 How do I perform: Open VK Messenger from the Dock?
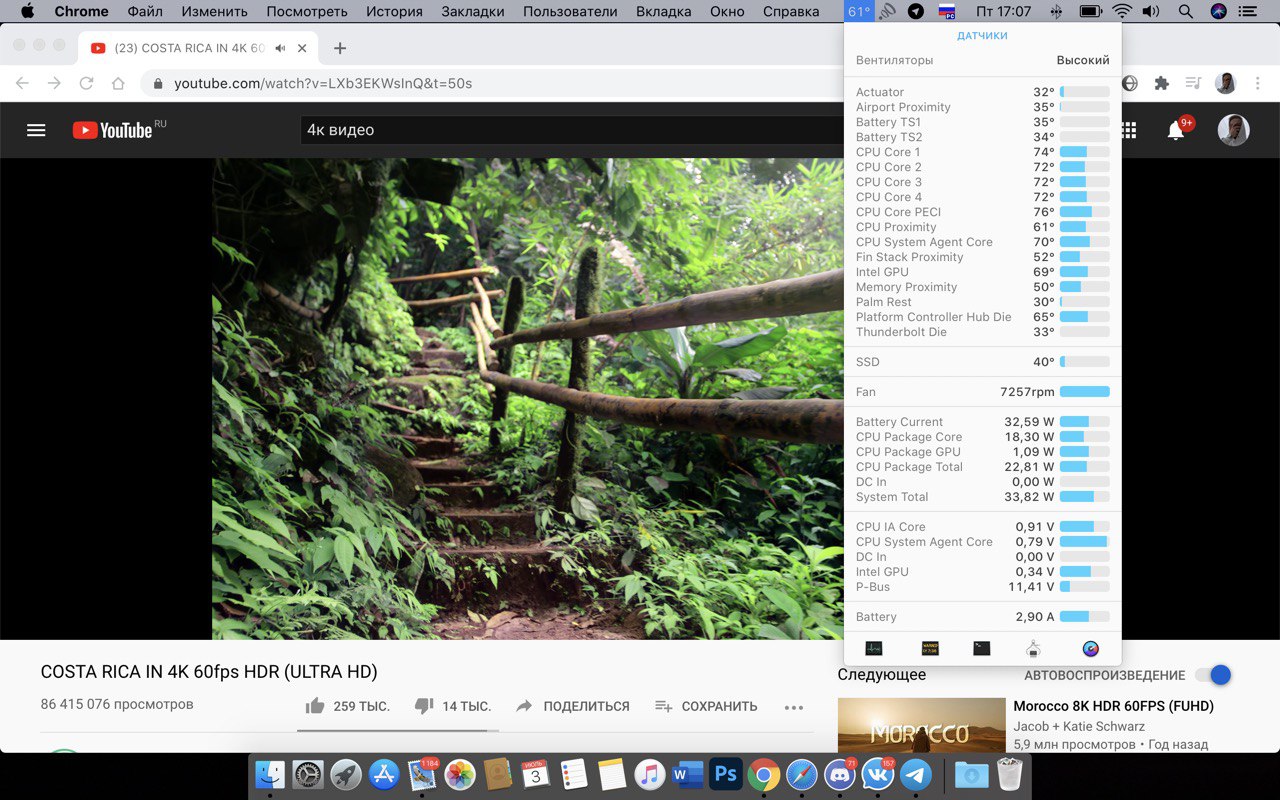point(878,774)
